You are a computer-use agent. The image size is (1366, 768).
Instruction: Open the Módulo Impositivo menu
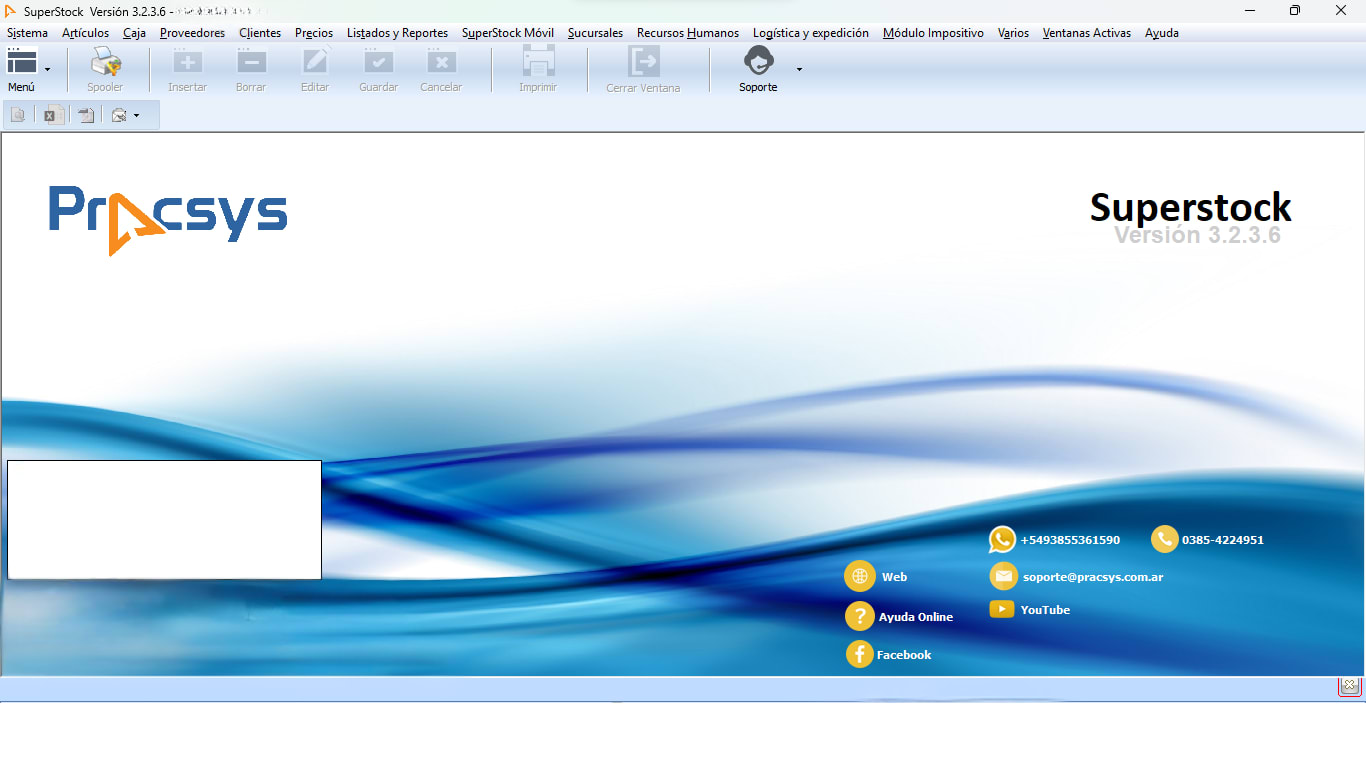coord(933,33)
